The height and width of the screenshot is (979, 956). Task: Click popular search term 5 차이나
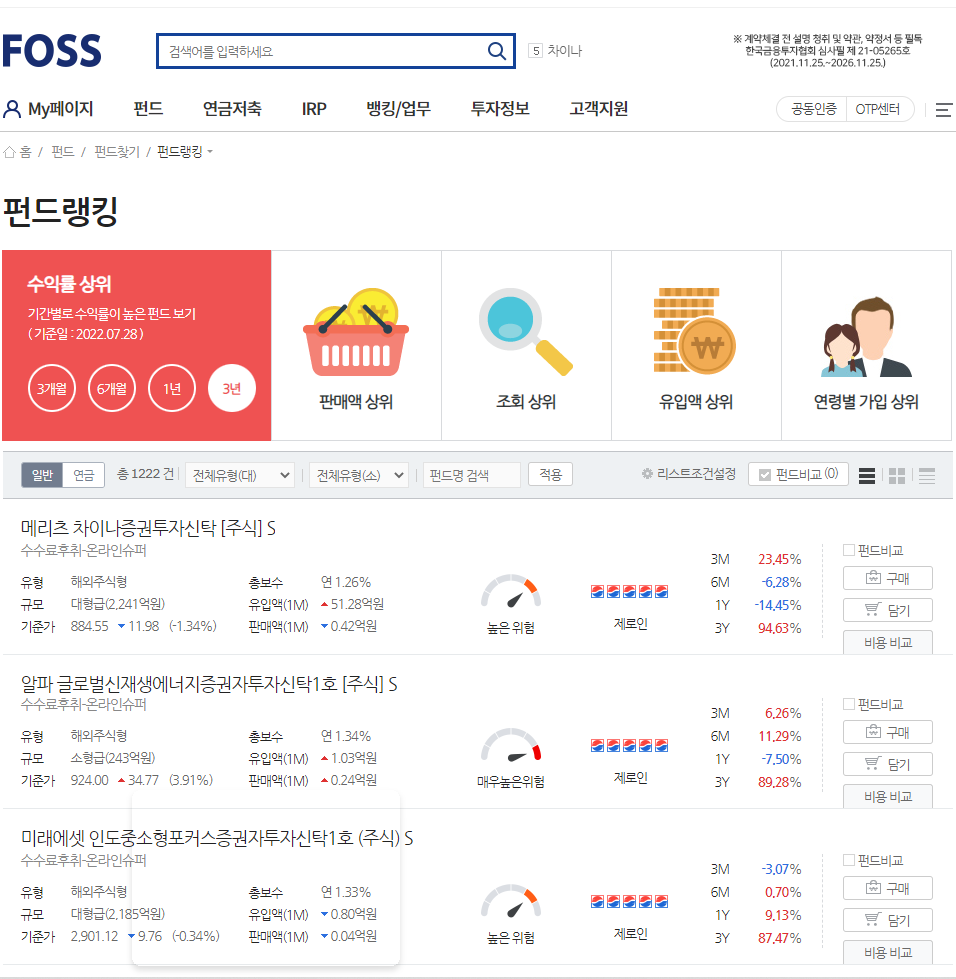pyautogui.click(x=555, y=51)
